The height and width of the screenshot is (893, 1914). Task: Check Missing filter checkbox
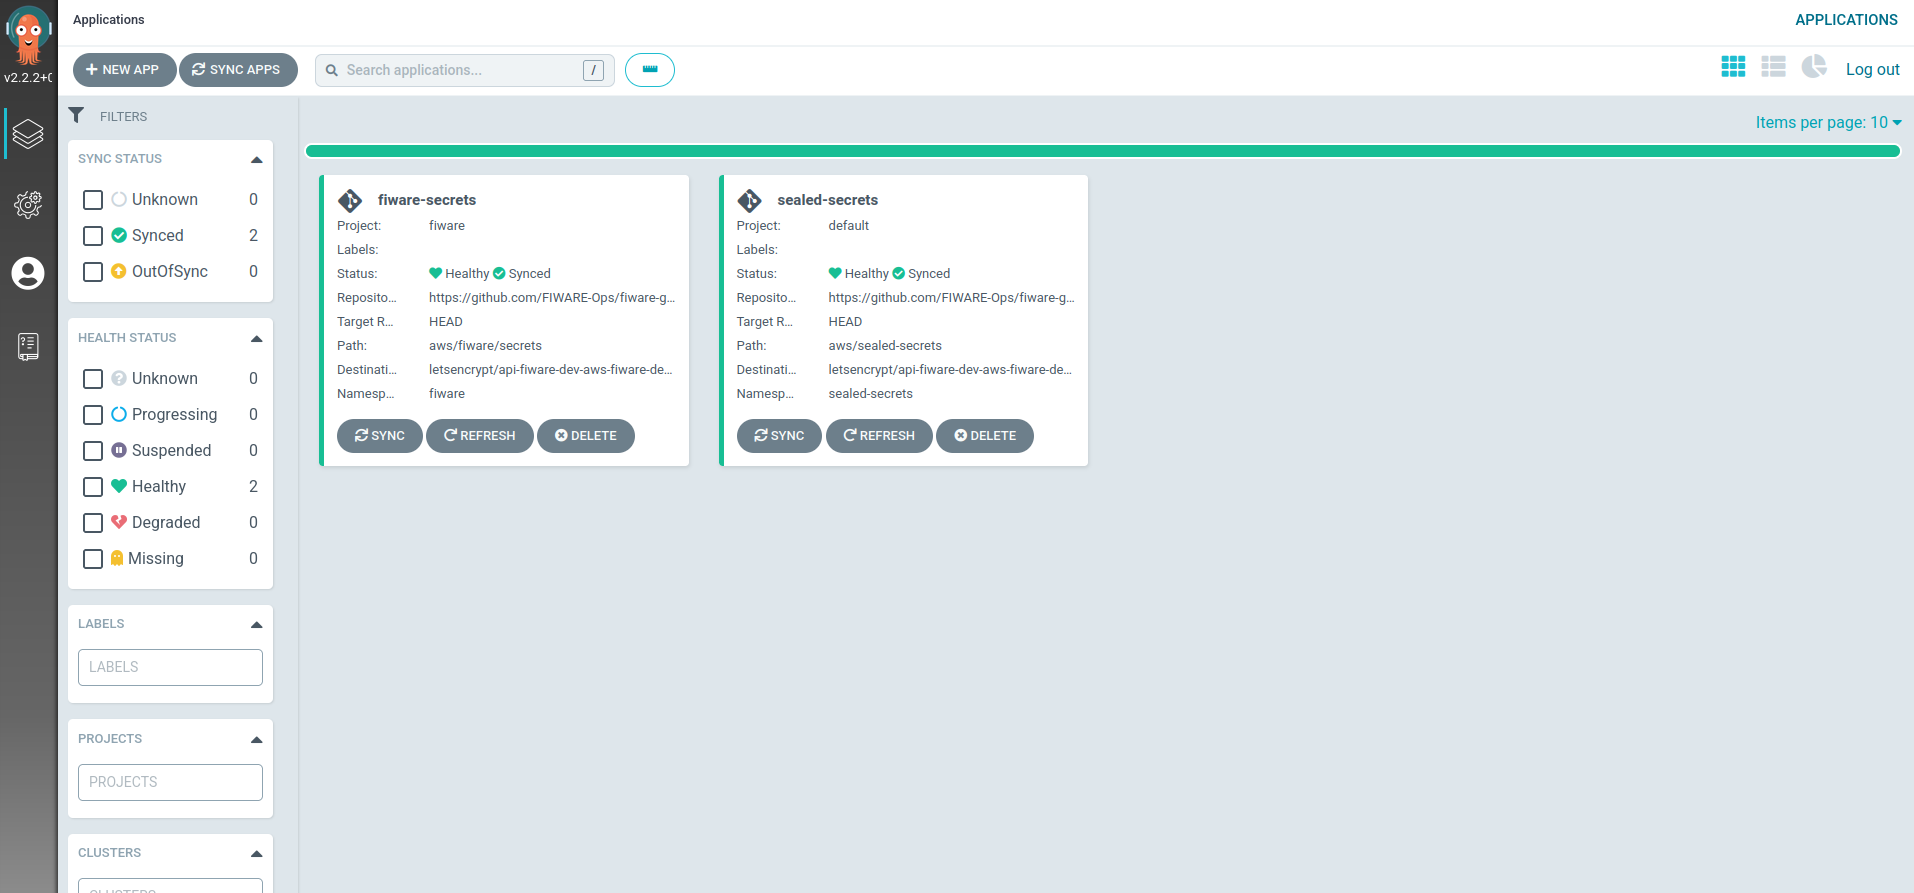pos(93,559)
